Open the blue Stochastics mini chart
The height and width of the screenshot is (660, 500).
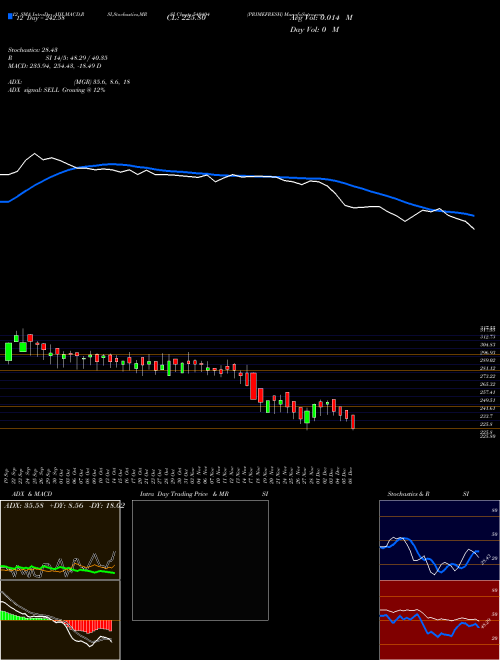(x=439, y=540)
